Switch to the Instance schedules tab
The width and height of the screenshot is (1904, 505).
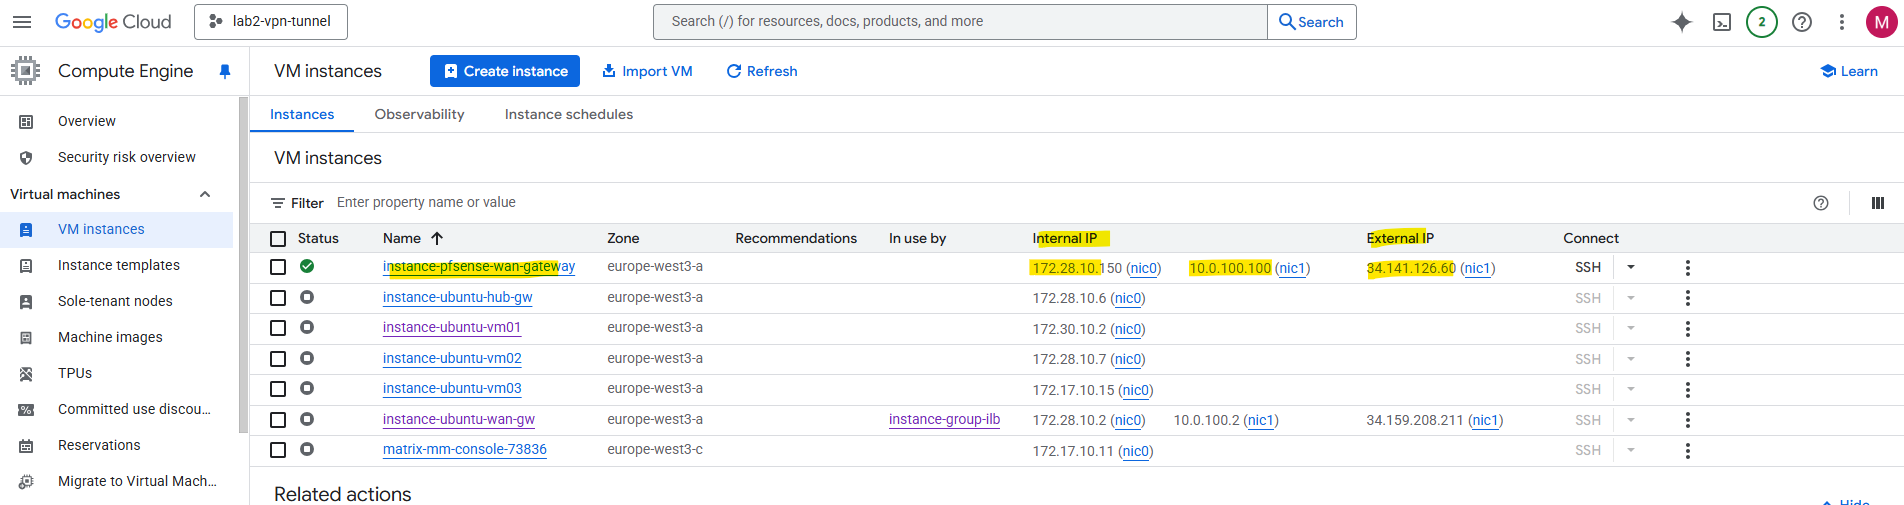pos(568,114)
